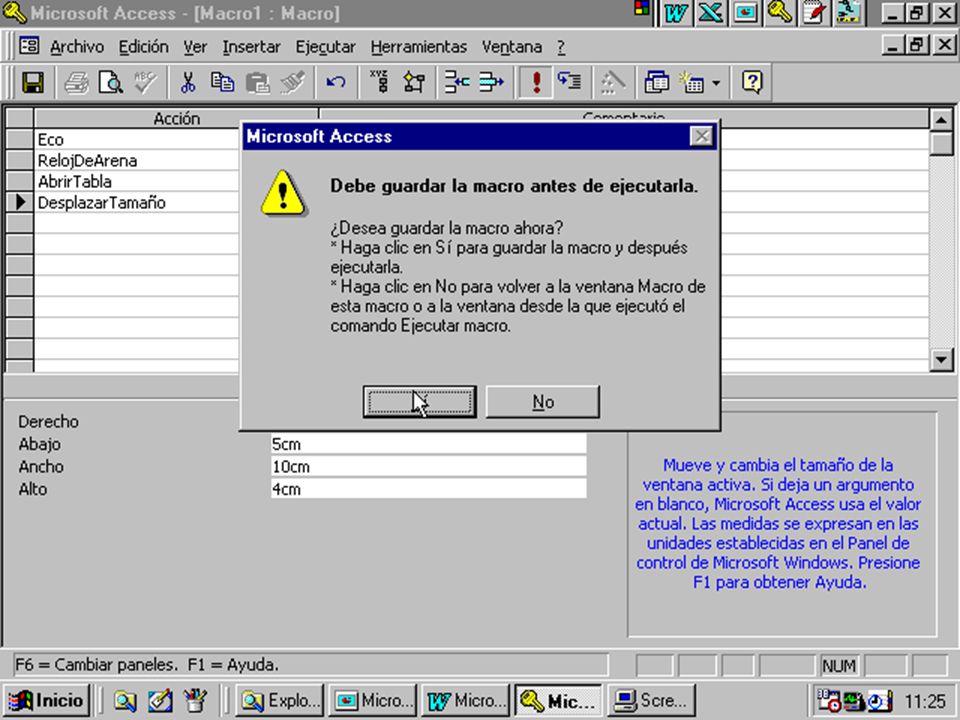Click the Abajo argument field showing 5cm
The width and height of the screenshot is (960, 720).
[429, 444]
